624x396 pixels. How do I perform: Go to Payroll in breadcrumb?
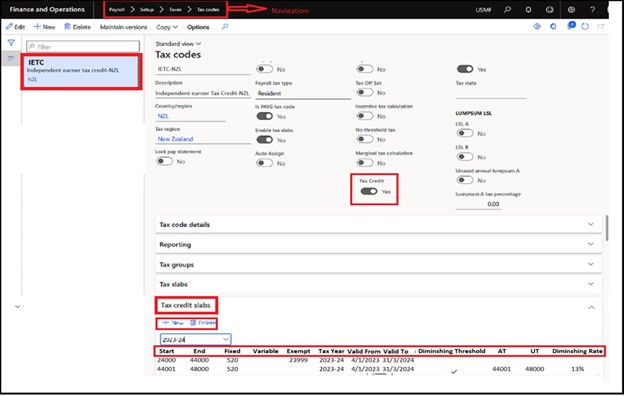pyautogui.click(x=117, y=9)
